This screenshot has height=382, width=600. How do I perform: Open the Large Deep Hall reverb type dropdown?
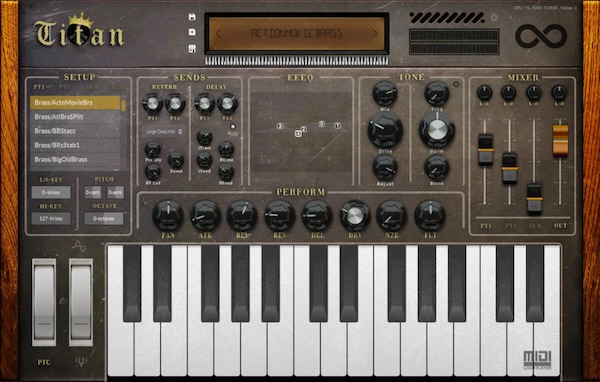pos(163,131)
